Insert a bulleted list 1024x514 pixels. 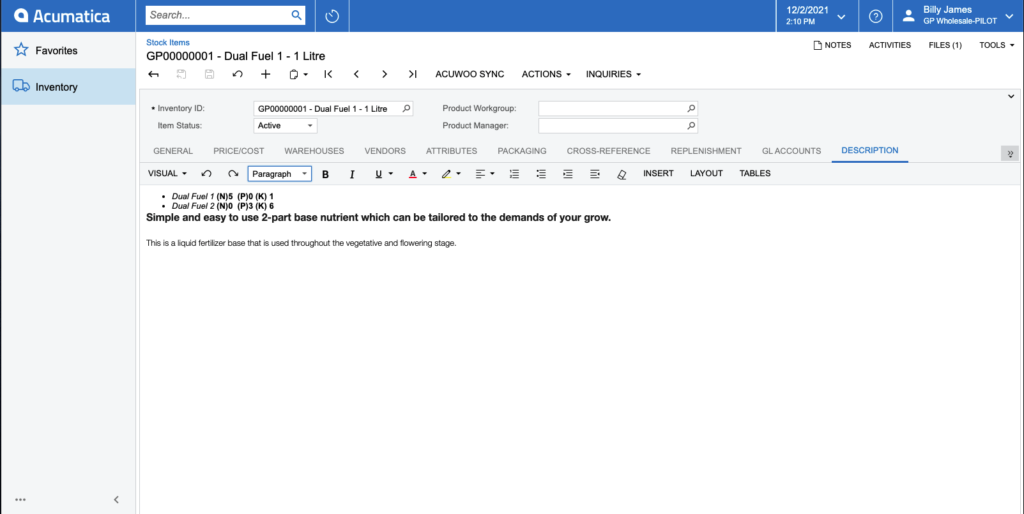[541, 174]
